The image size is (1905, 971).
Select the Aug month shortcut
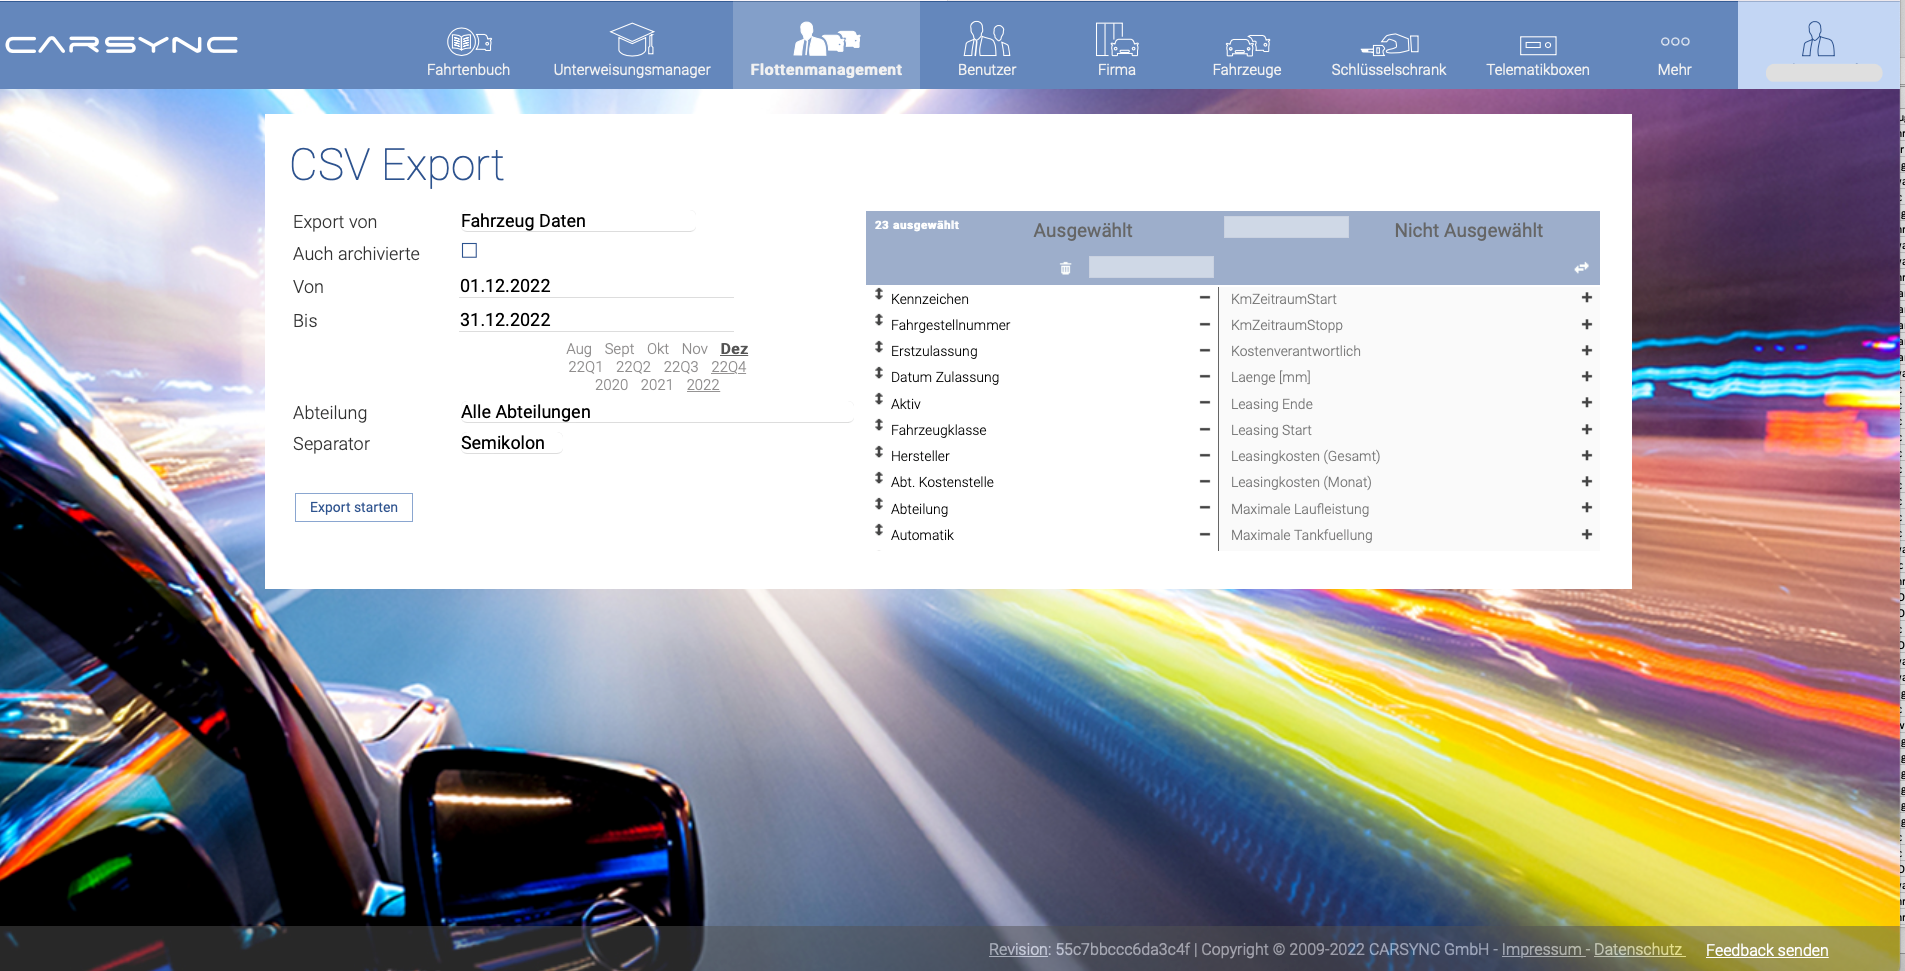tap(579, 349)
